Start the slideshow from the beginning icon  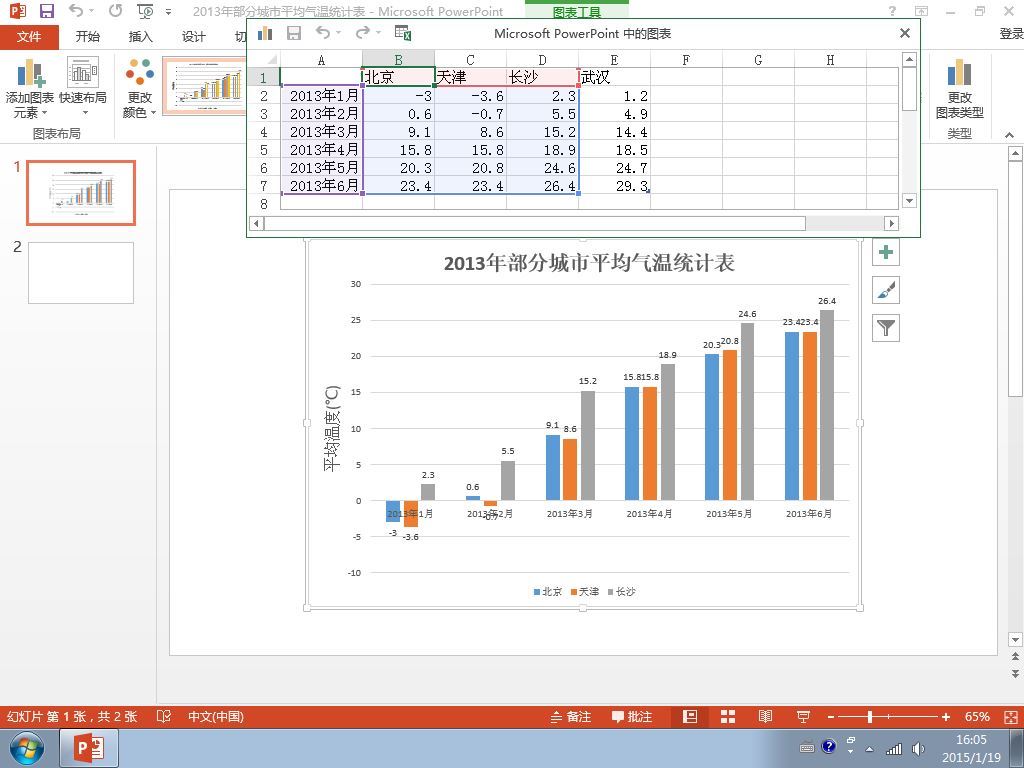click(x=145, y=11)
